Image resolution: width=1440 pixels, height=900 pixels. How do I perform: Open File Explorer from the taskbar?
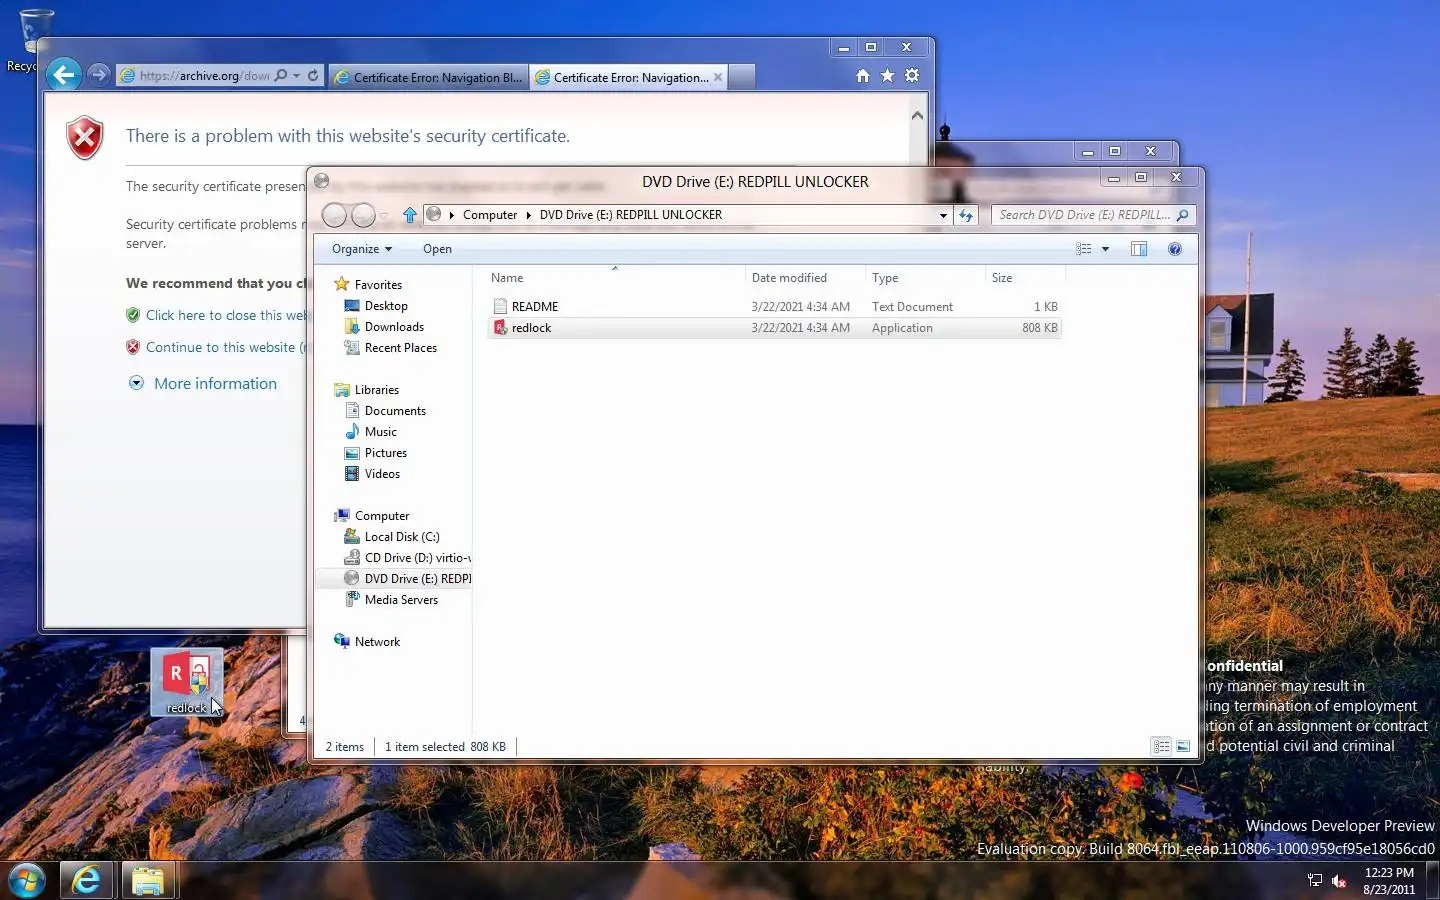pyautogui.click(x=148, y=880)
